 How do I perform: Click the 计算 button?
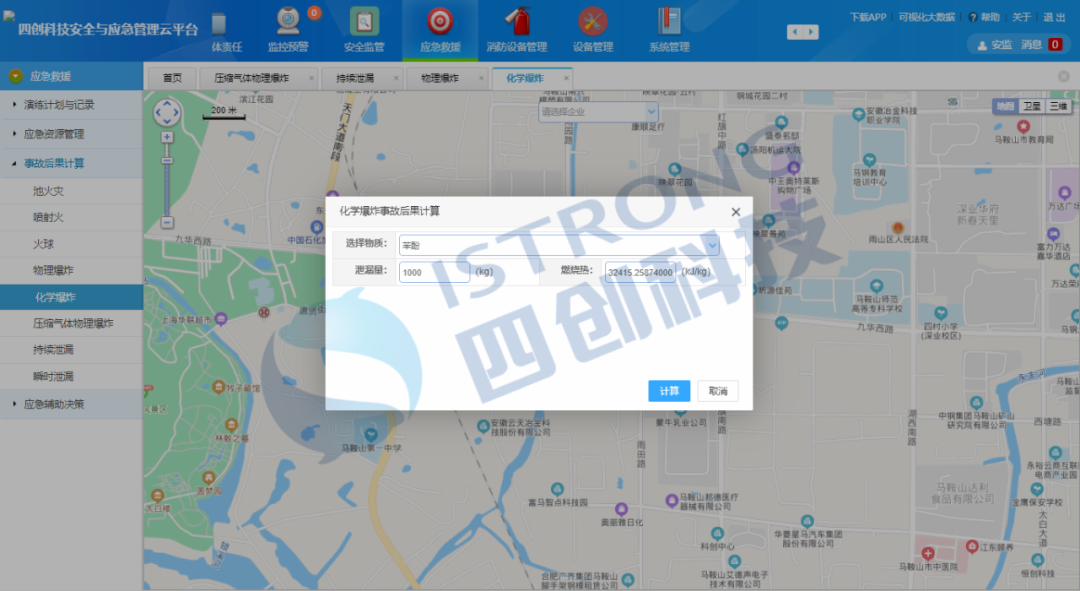pyautogui.click(x=669, y=391)
